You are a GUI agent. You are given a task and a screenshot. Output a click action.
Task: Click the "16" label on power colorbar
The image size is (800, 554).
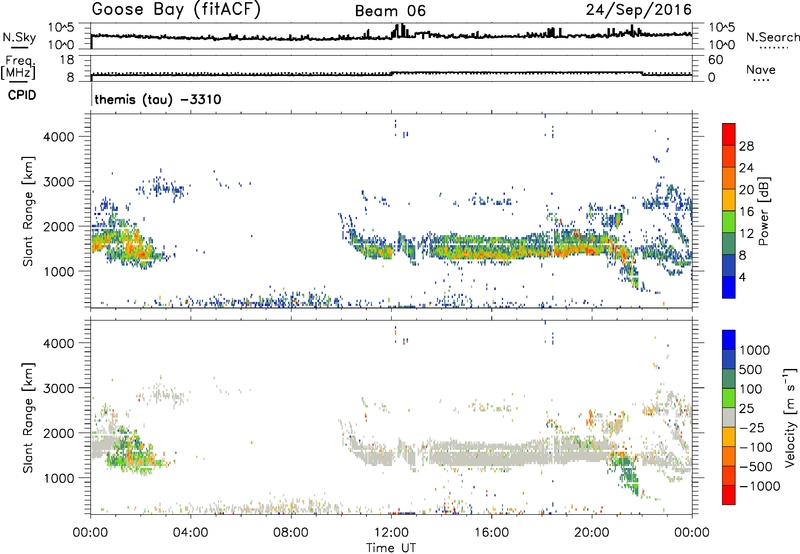click(746, 212)
